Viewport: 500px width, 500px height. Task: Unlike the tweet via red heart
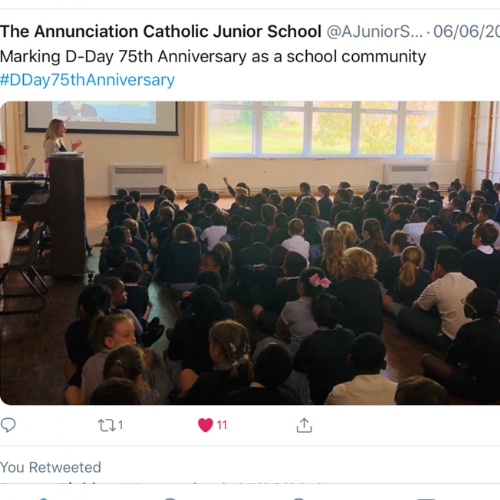(x=205, y=425)
